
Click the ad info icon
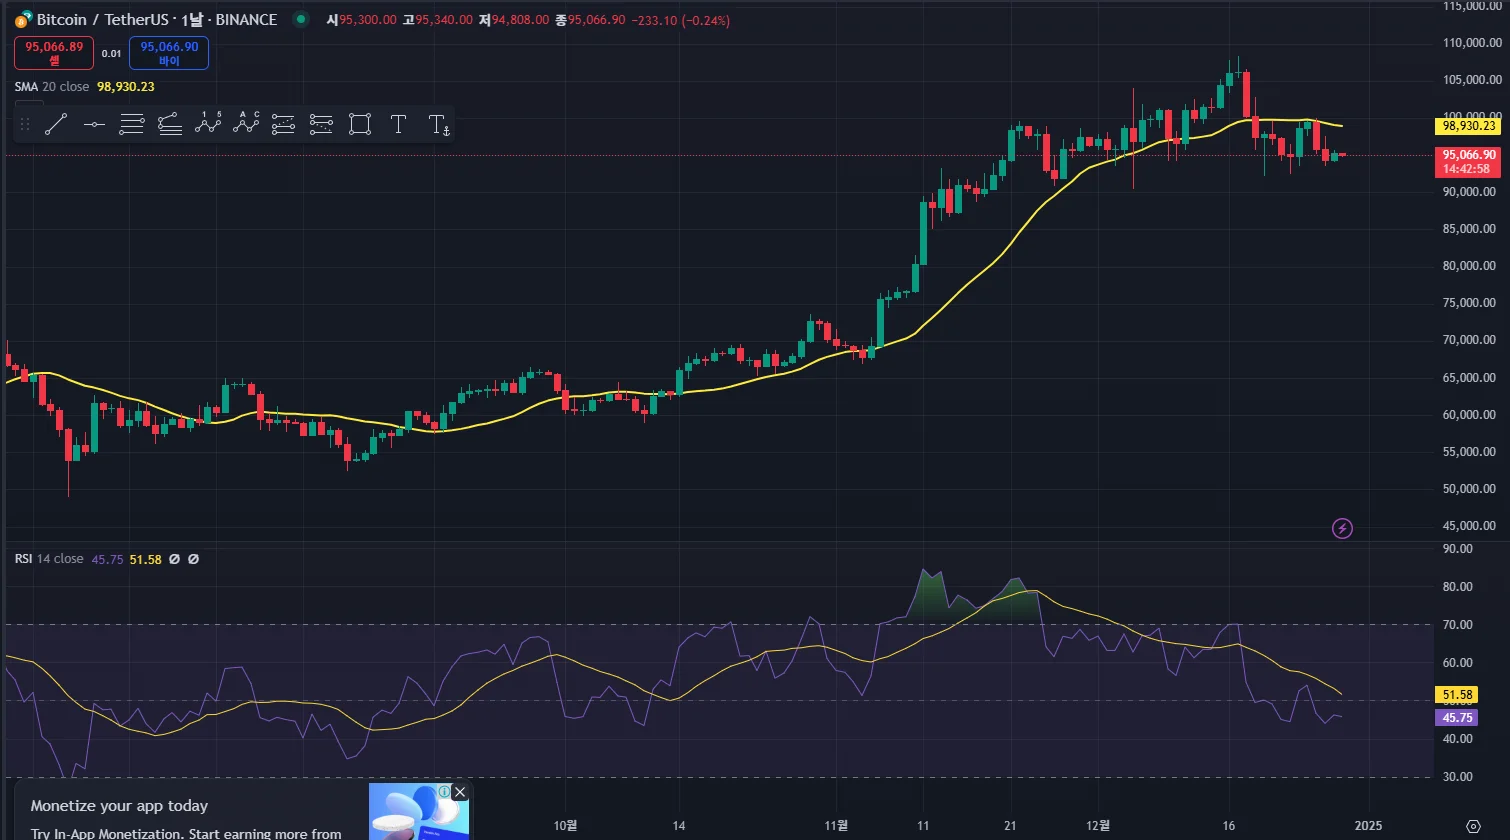[444, 791]
